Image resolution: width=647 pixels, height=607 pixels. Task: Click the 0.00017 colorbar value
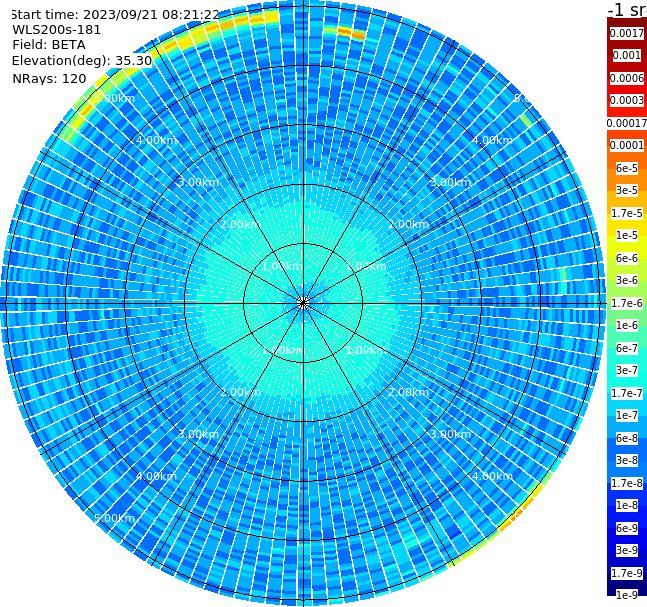[626, 123]
